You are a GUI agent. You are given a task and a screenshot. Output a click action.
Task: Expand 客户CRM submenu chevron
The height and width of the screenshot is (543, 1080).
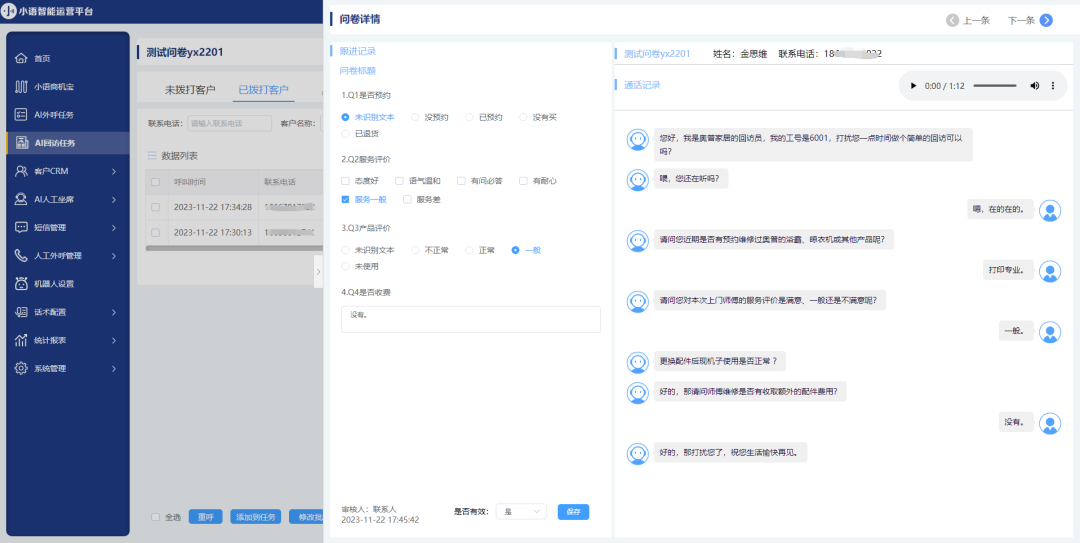[114, 171]
